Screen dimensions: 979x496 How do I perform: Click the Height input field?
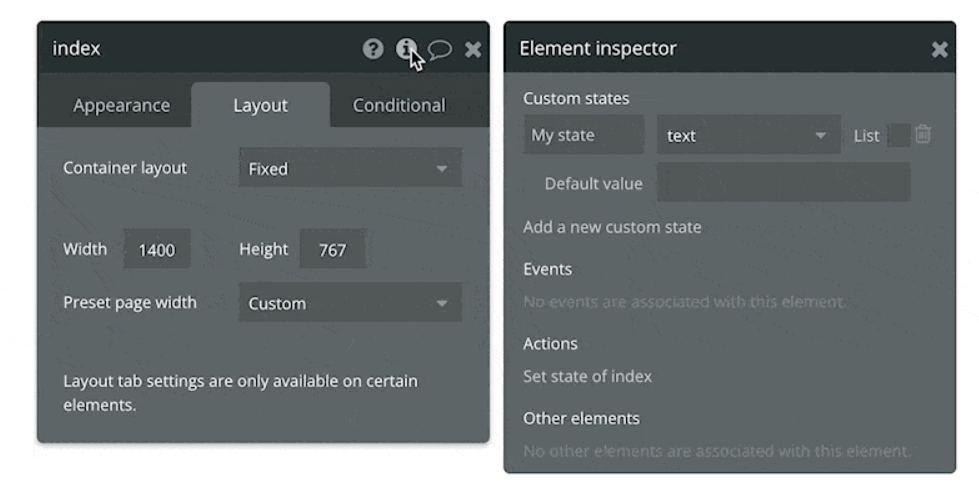(x=333, y=249)
